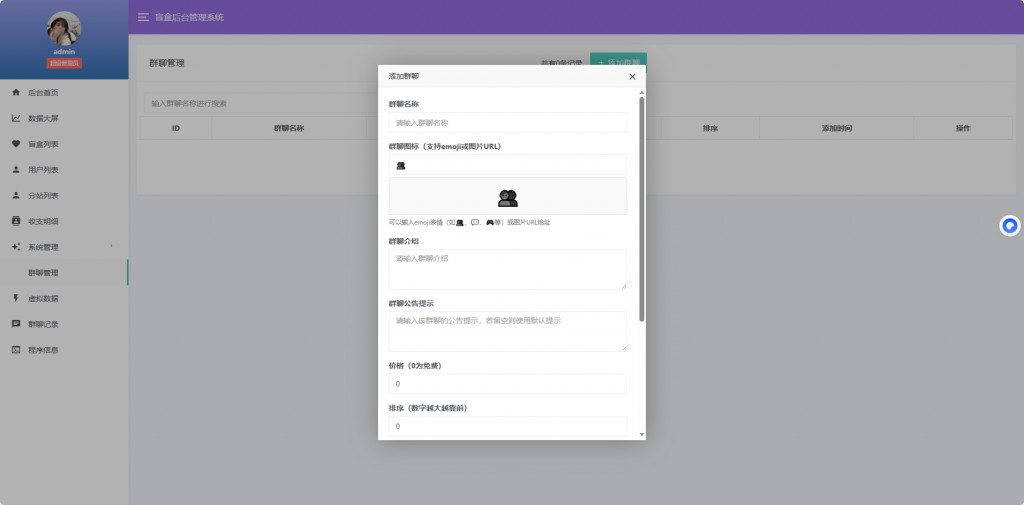Click the chart icon beside 数据大屏
1024x505 pixels.
click(x=16, y=119)
